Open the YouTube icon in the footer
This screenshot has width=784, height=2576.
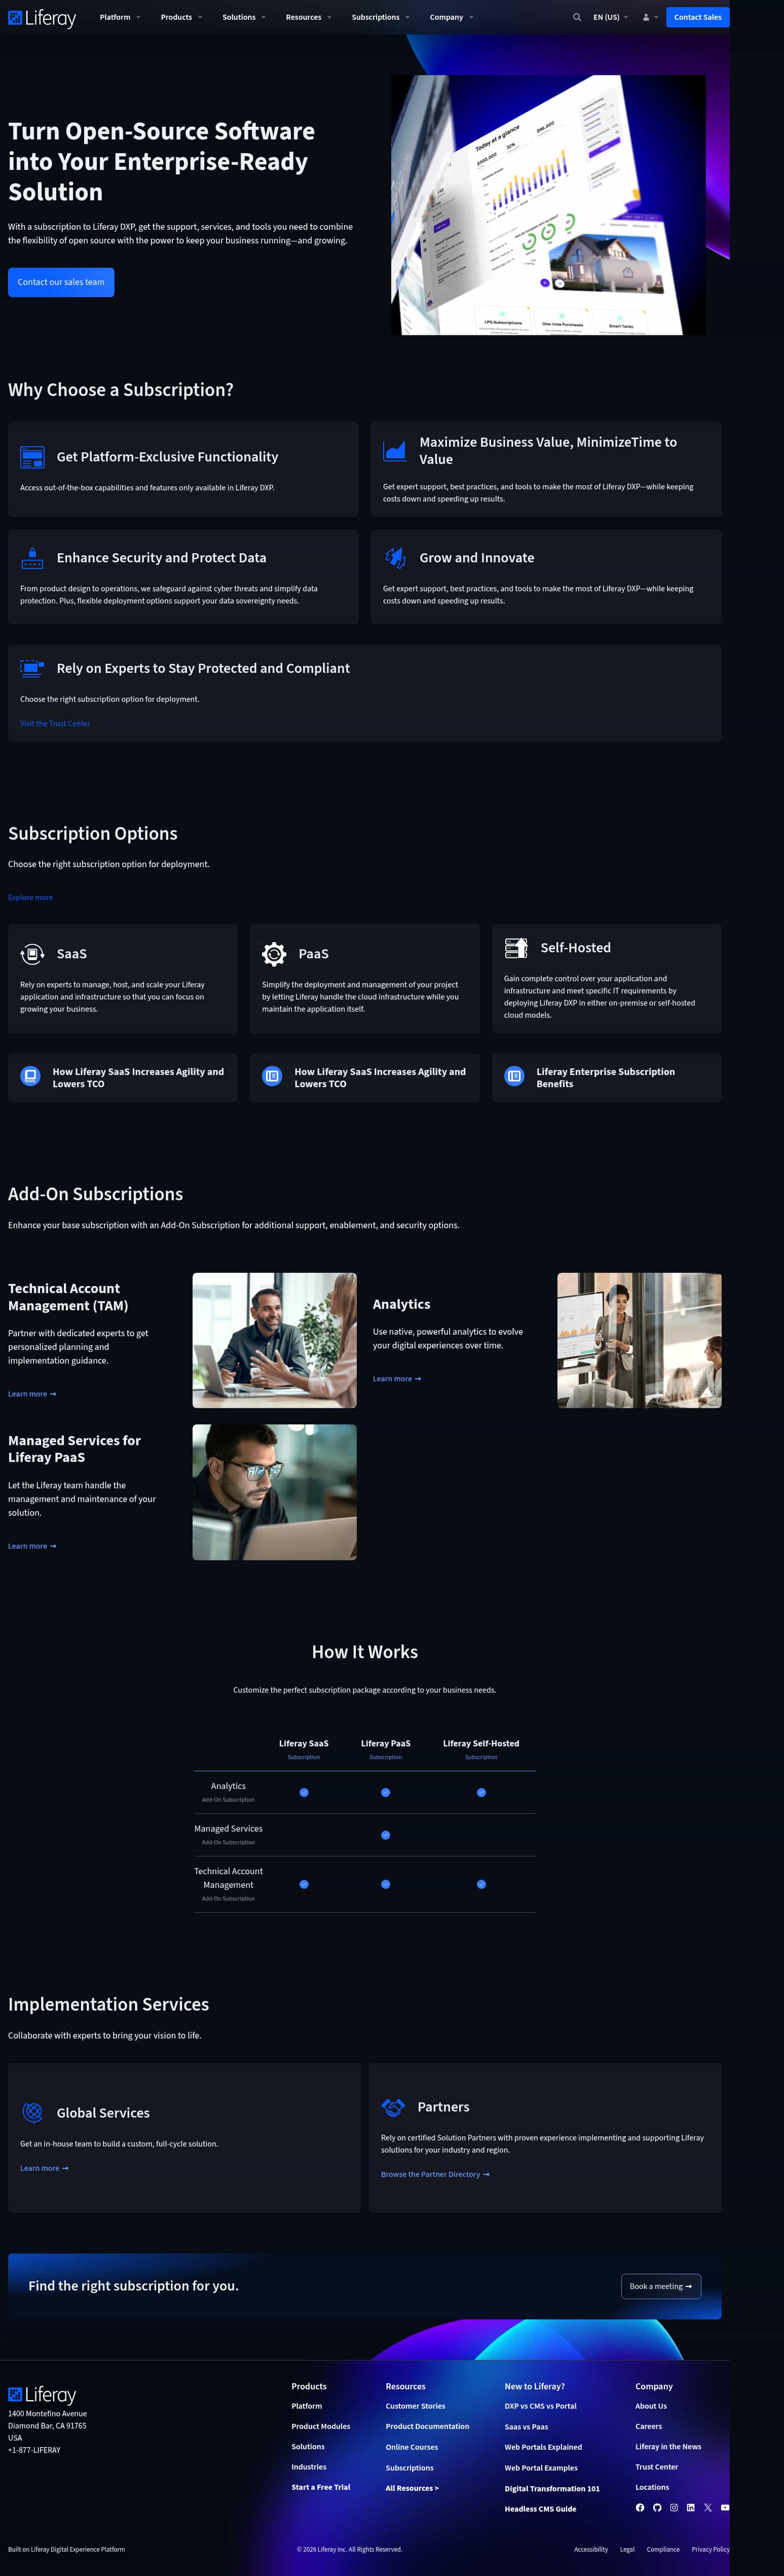tap(725, 2507)
